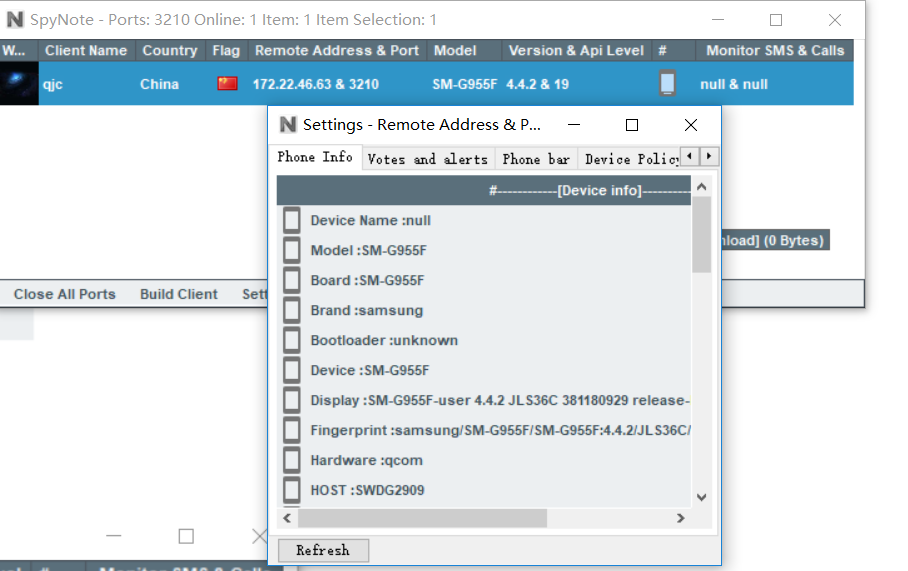Click the China flag icon in client row
The height and width of the screenshot is (571, 908).
click(227, 84)
